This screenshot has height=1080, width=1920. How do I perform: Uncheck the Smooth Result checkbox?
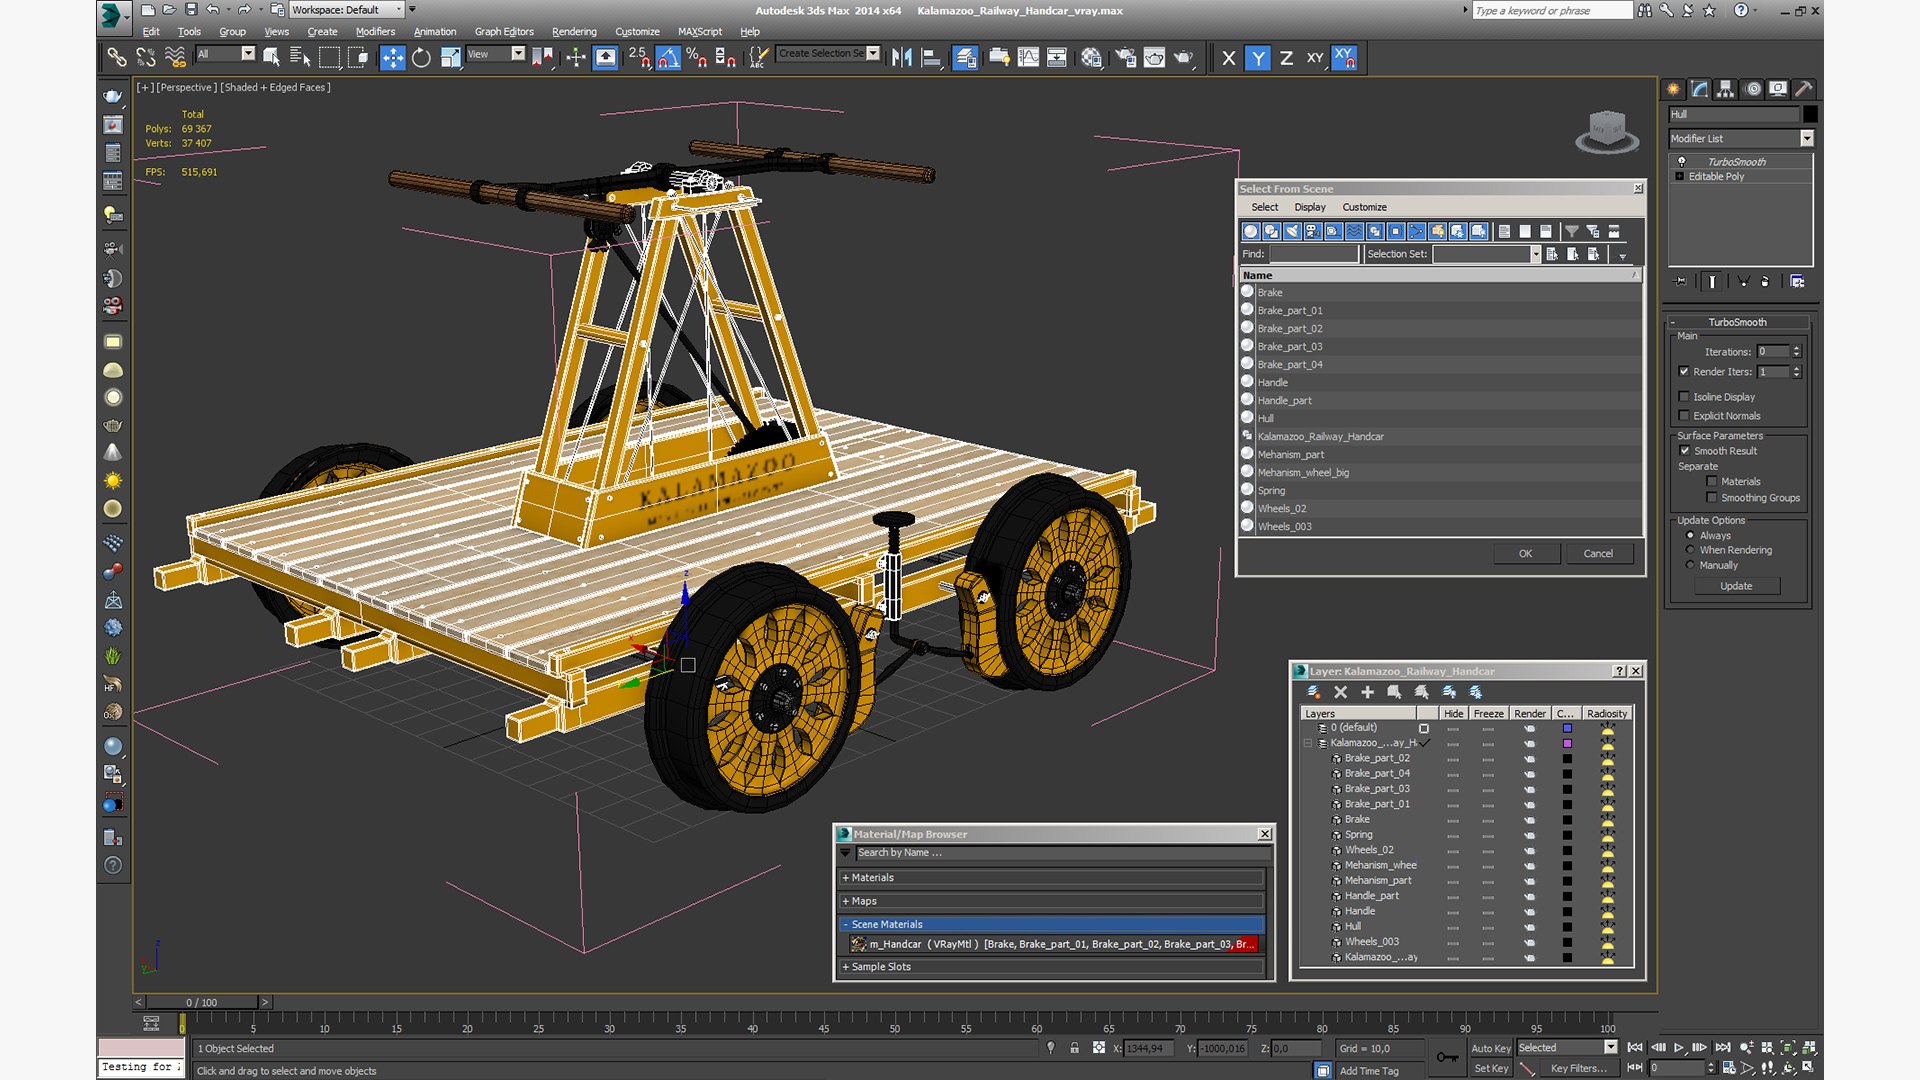click(1685, 451)
